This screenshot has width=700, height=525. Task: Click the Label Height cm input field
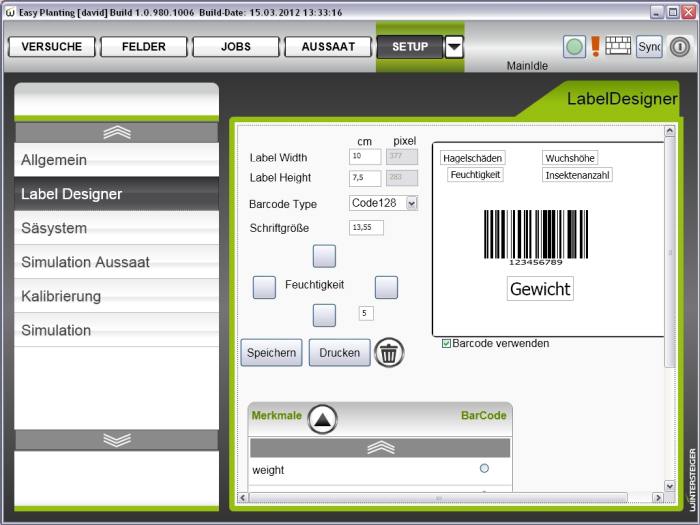click(365, 178)
